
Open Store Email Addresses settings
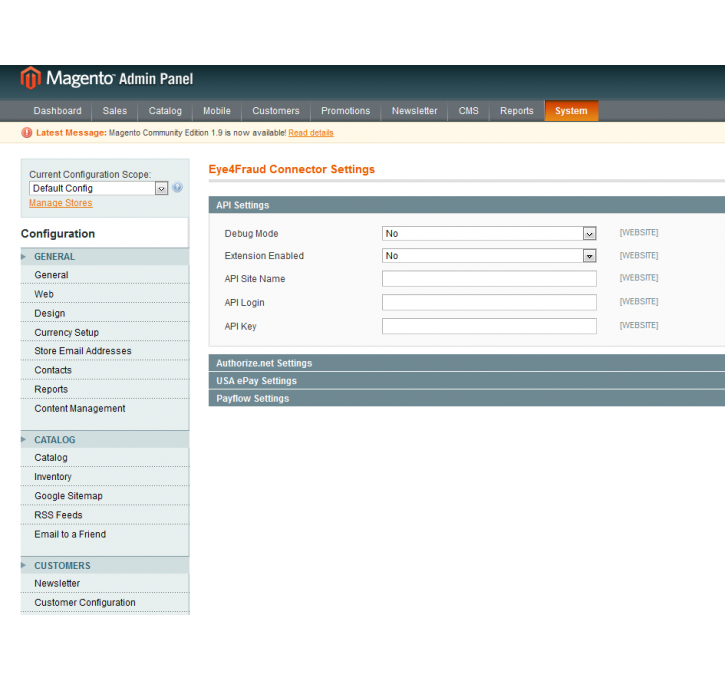(105, 351)
